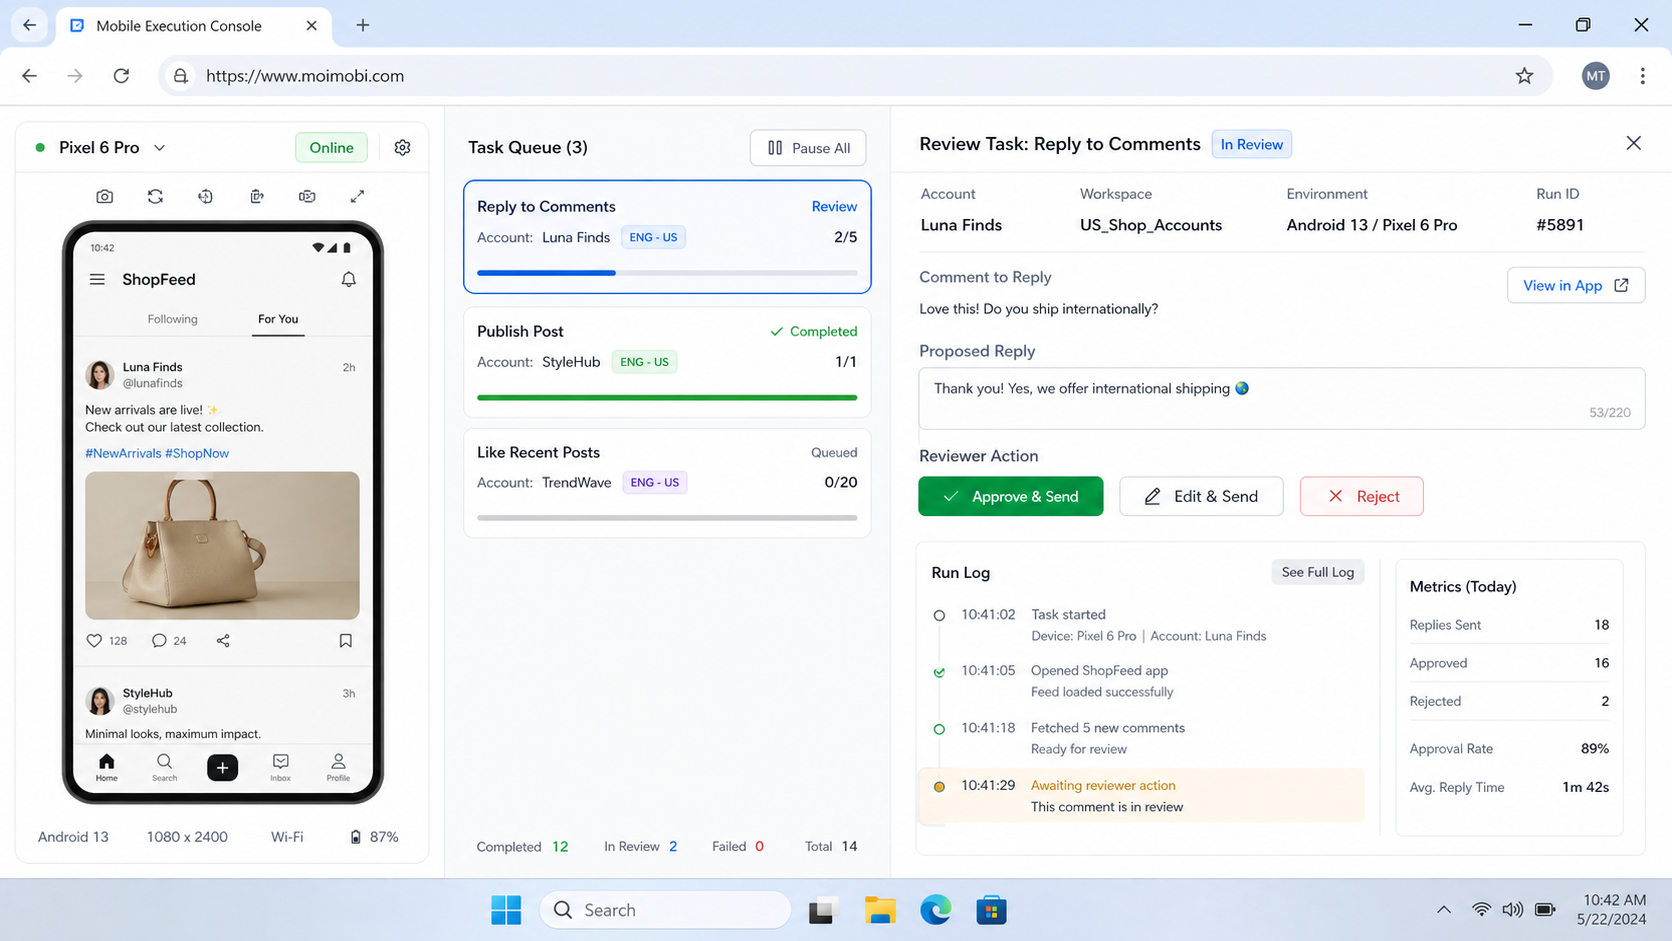Expand the Pixel 6 Pro device dropdown
Viewport: 1672px width, 941px height.
160,148
